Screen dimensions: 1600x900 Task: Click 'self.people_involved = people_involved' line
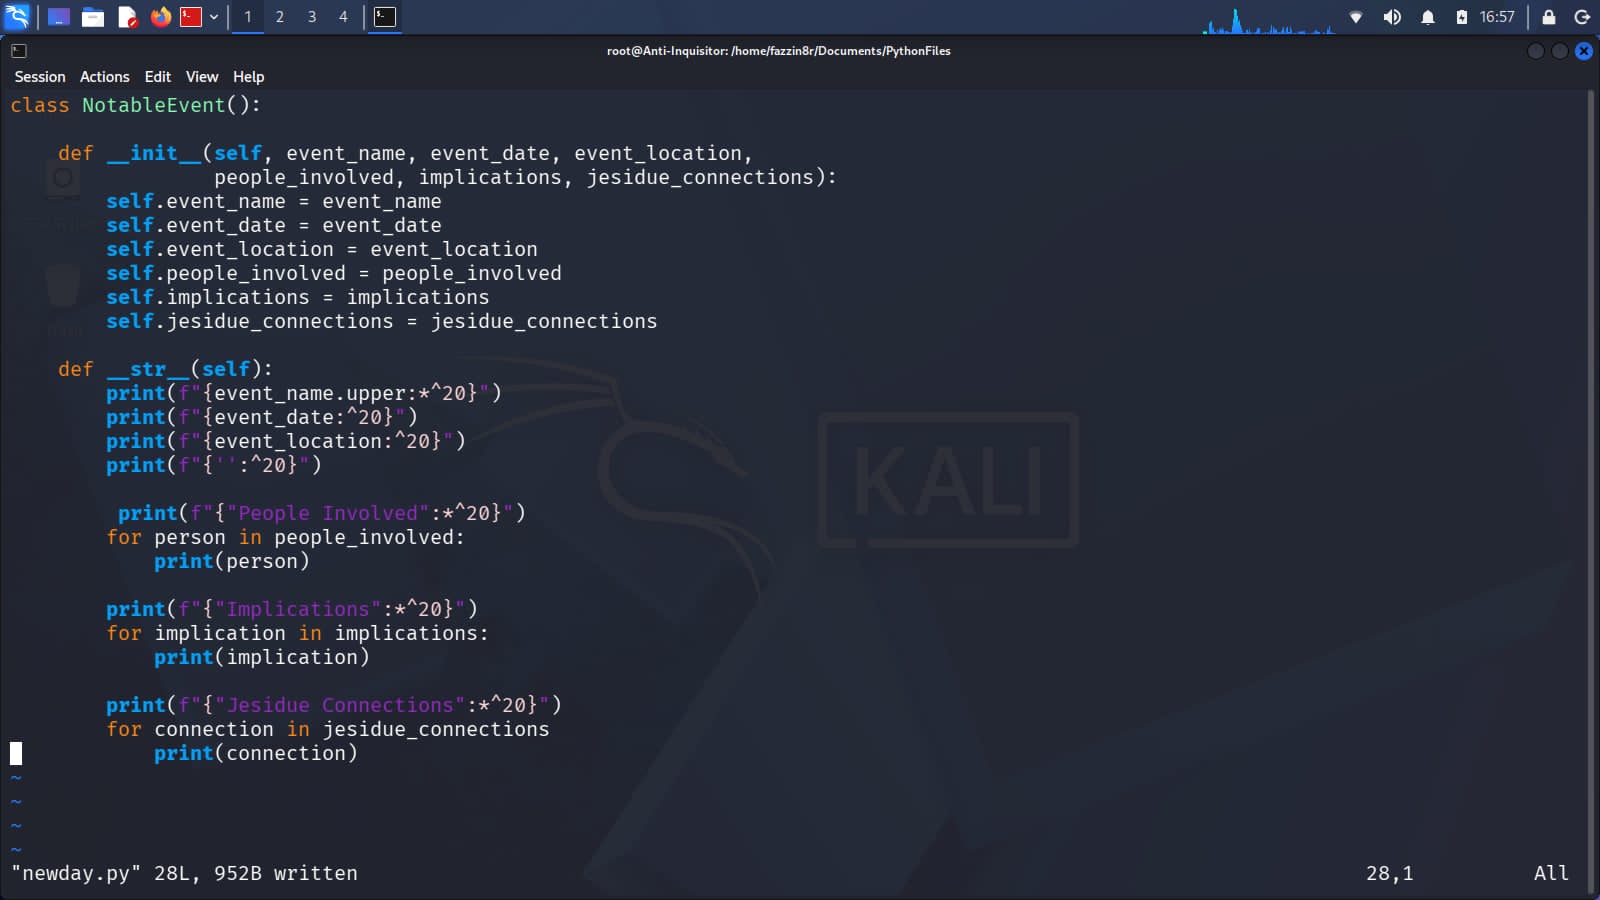(334, 273)
